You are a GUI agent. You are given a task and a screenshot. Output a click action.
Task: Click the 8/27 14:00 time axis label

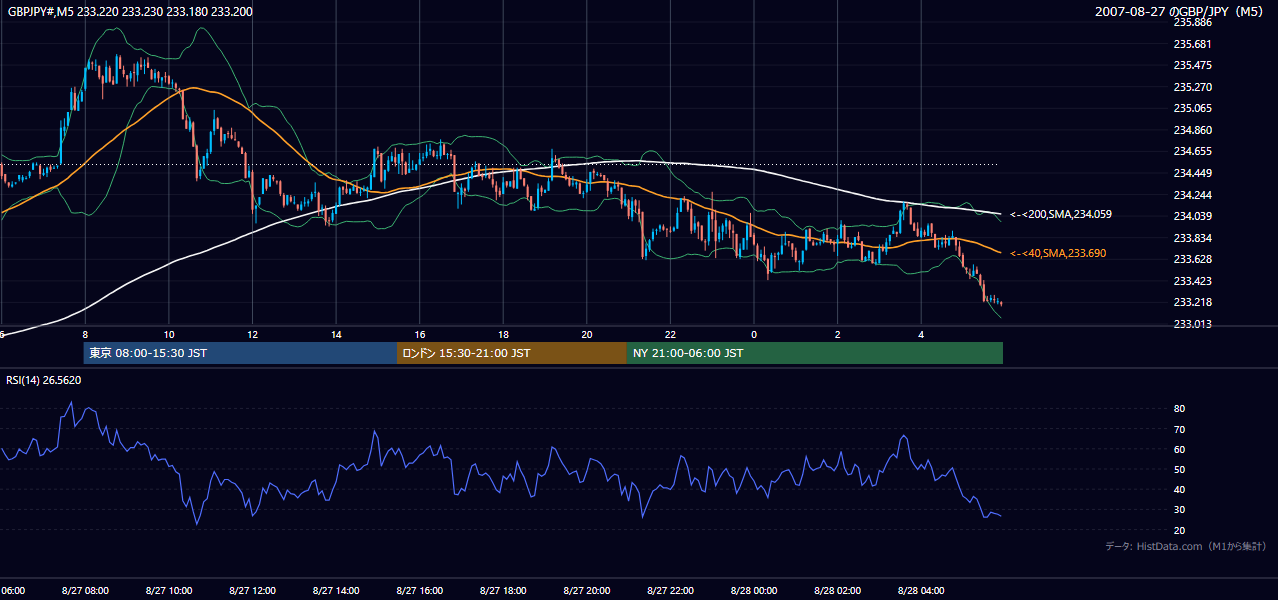[x=335, y=590]
